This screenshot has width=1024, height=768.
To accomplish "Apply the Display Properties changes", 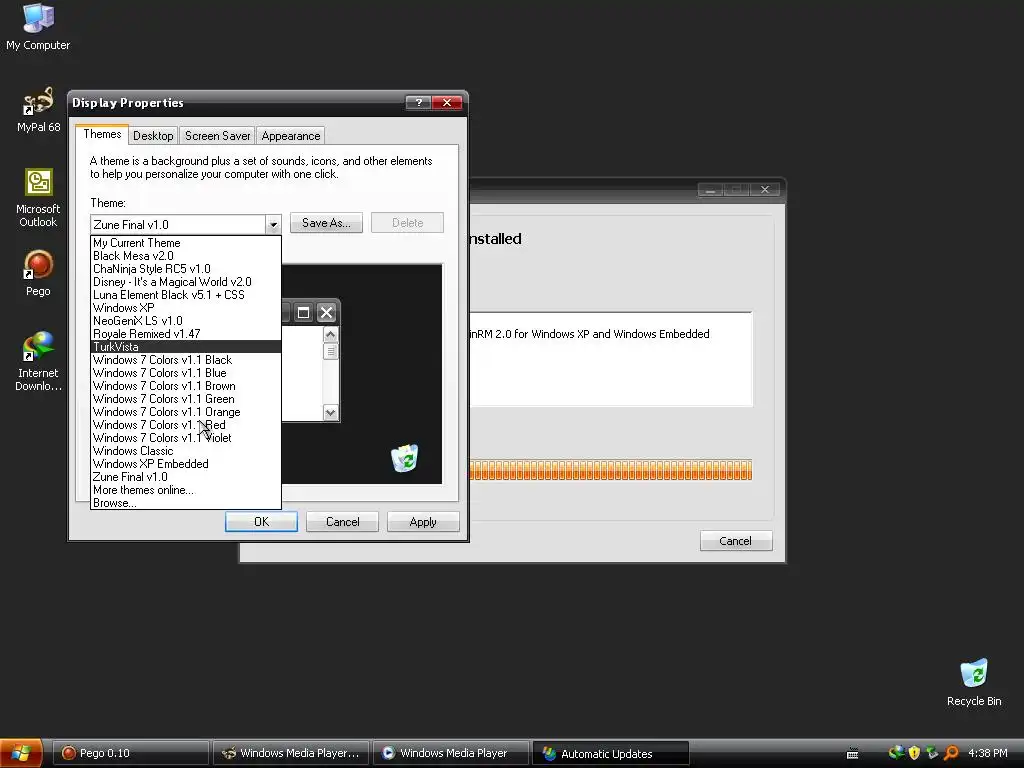I will [x=423, y=522].
